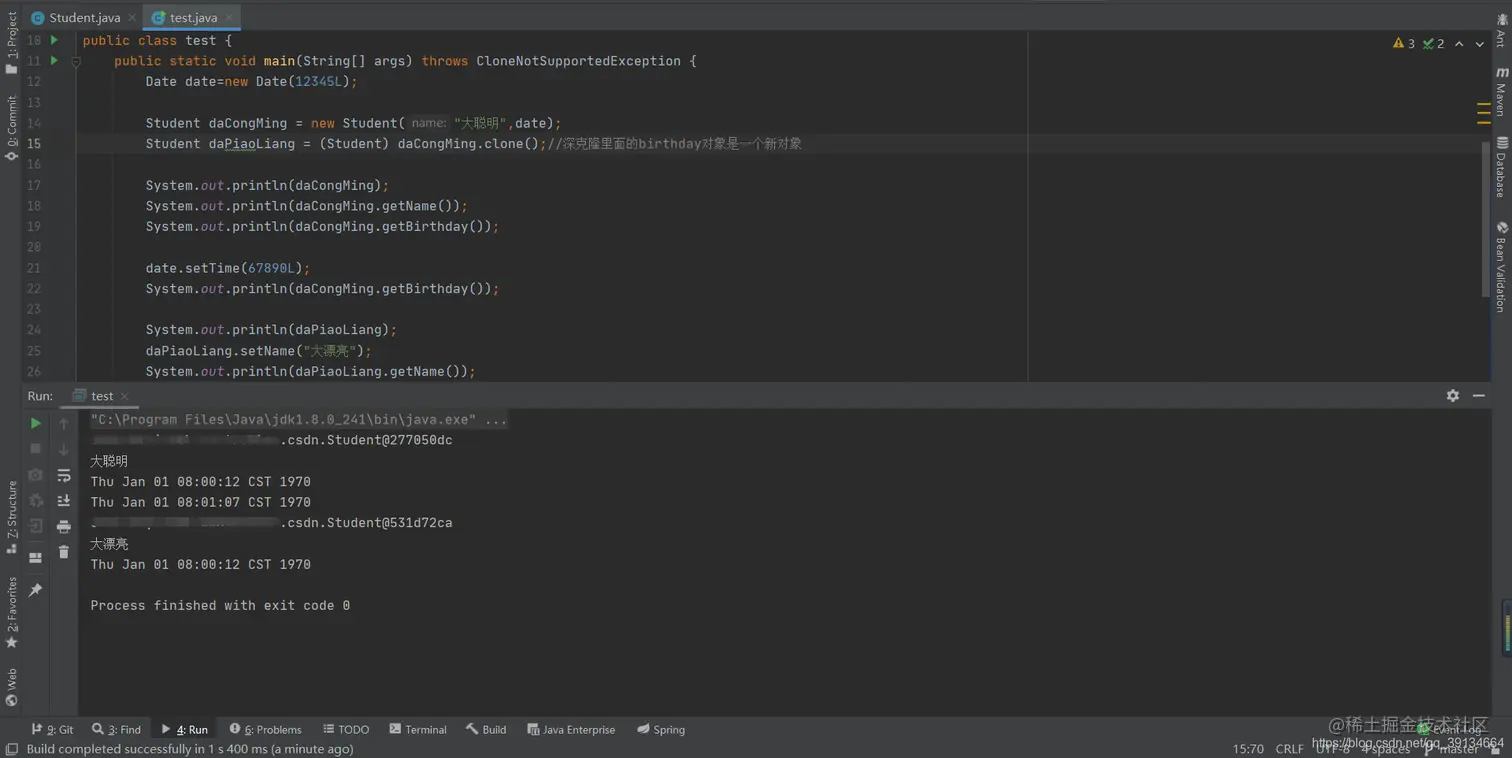The width and height of the screenshot is (1512, 758).
Task: Open 4 spaces indent settings dropdown
Action: tap(1386, 749)
